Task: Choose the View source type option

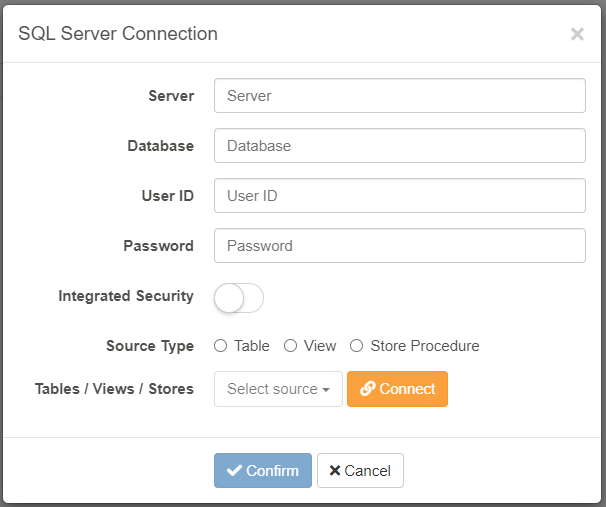Action: point(291,346)
